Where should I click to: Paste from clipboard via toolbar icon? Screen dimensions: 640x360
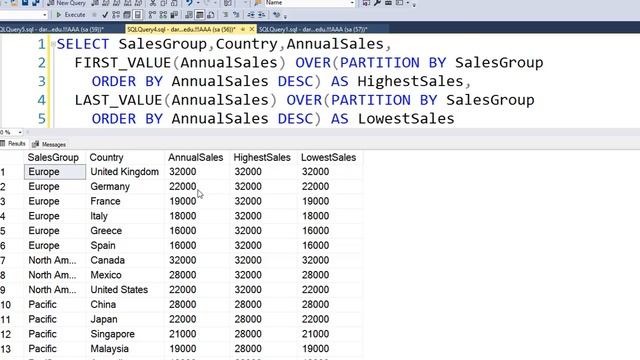click(174, 3)
